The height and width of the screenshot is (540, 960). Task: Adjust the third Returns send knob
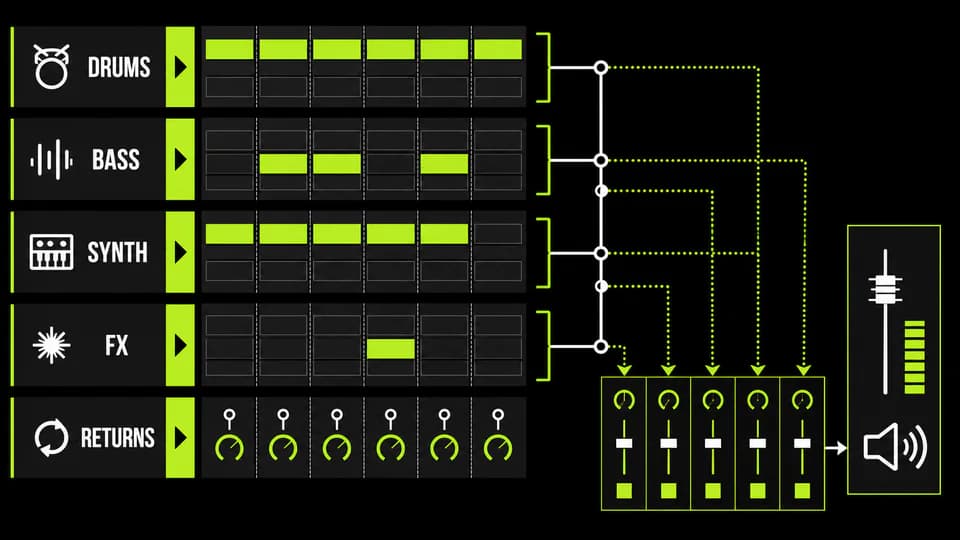click(337, 448)
